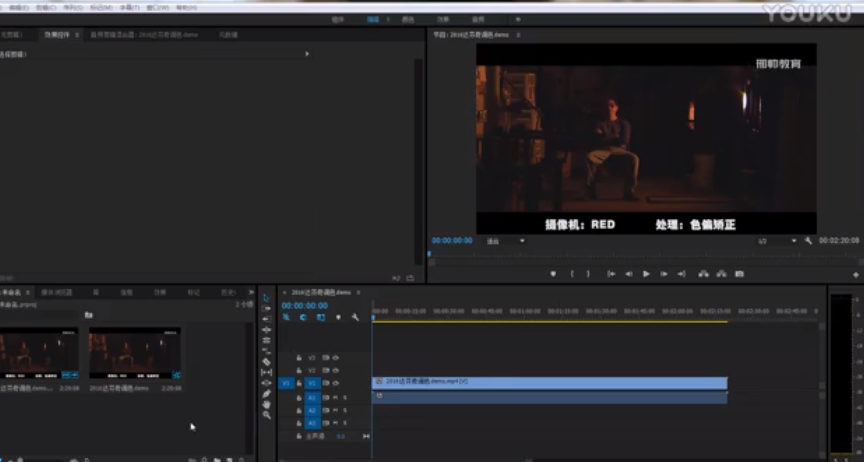Go to In point
Image resolution: width=864 pixels, height=462 pixels.
611,274
